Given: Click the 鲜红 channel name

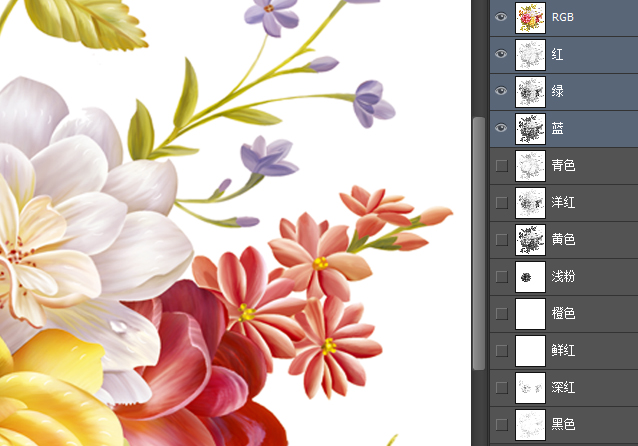Looking at the screenshot, I should [x=563, y=350].
